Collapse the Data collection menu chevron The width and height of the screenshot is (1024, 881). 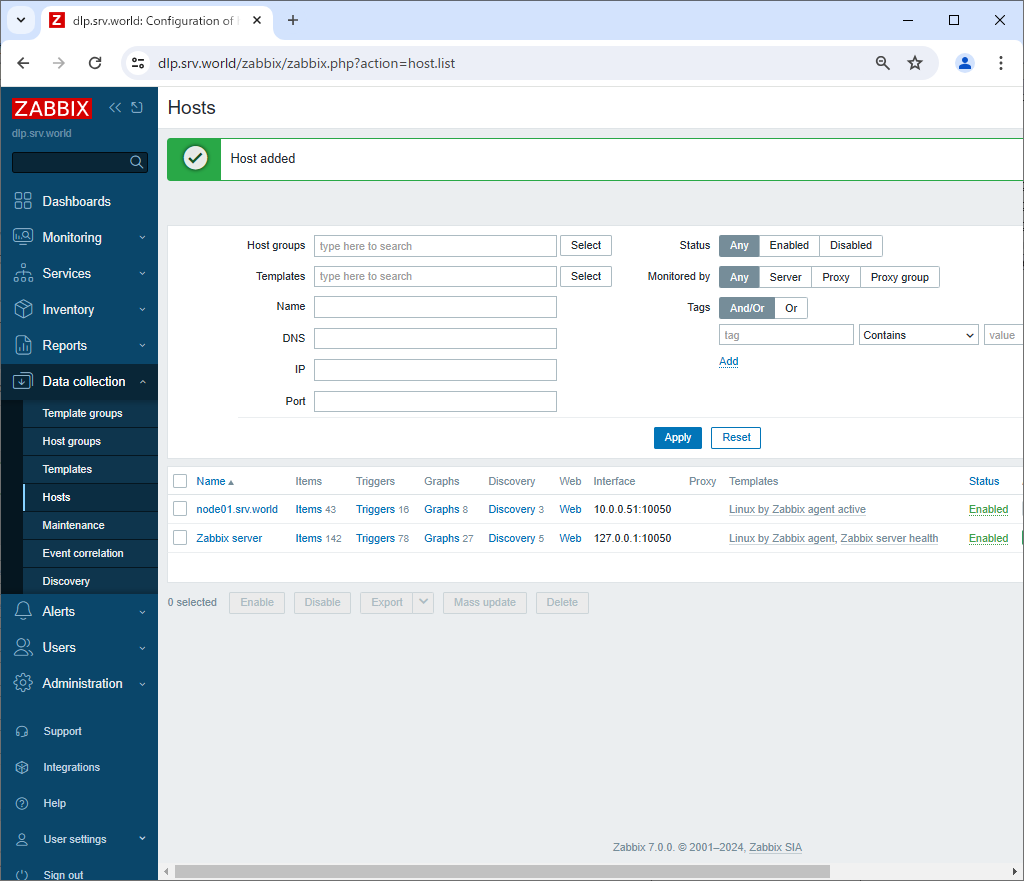[x=142, y=381]
